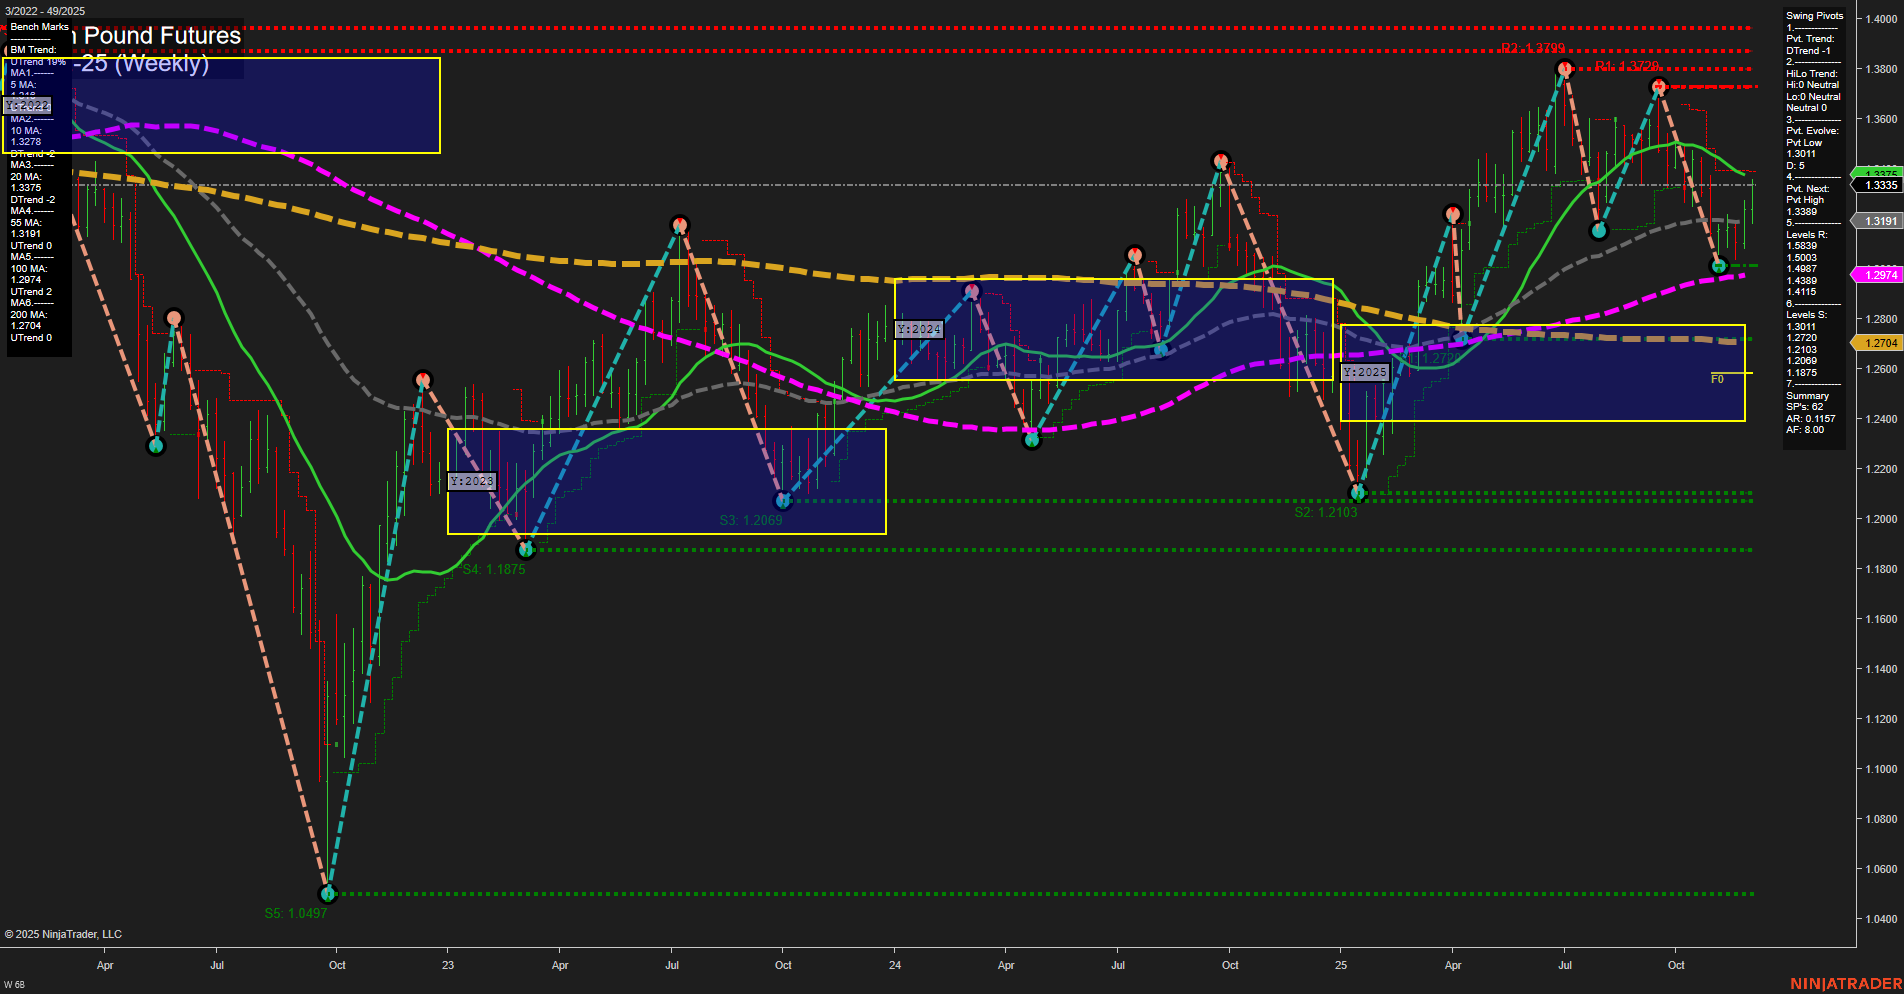Click the S3: 1.2069 support label

pyautogui.click(x=750, y=520)
